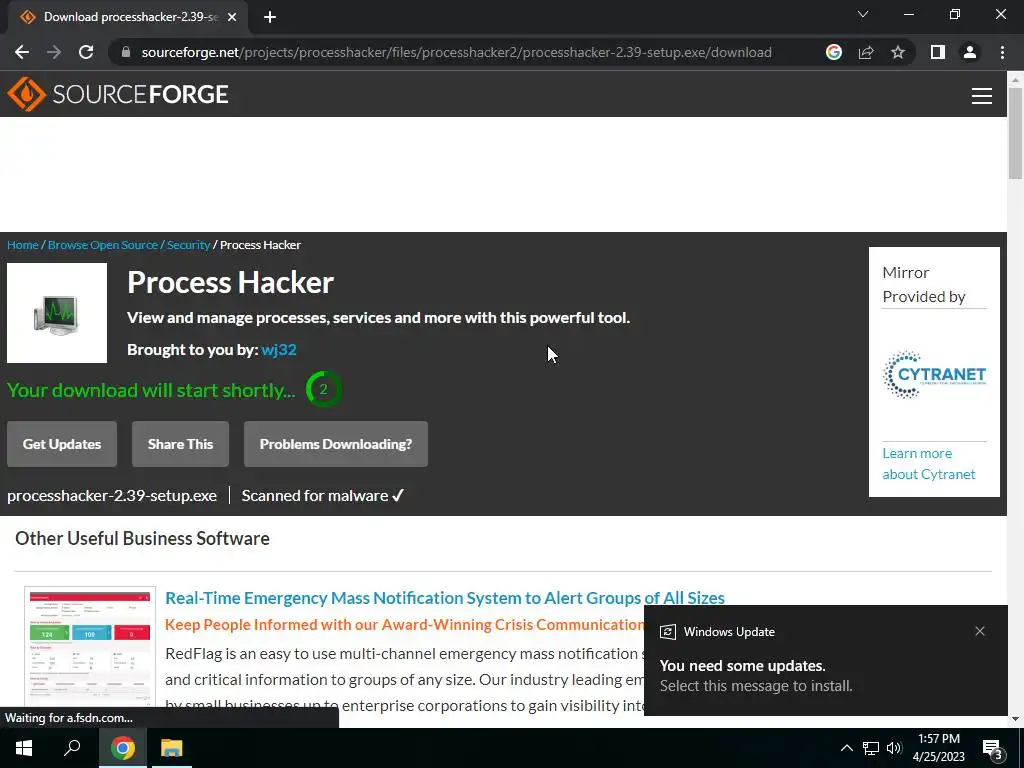The width and height of the screenshot is (1024, 768).
Task: Click the Google icon in the address bar
Action: pos(834,52)
